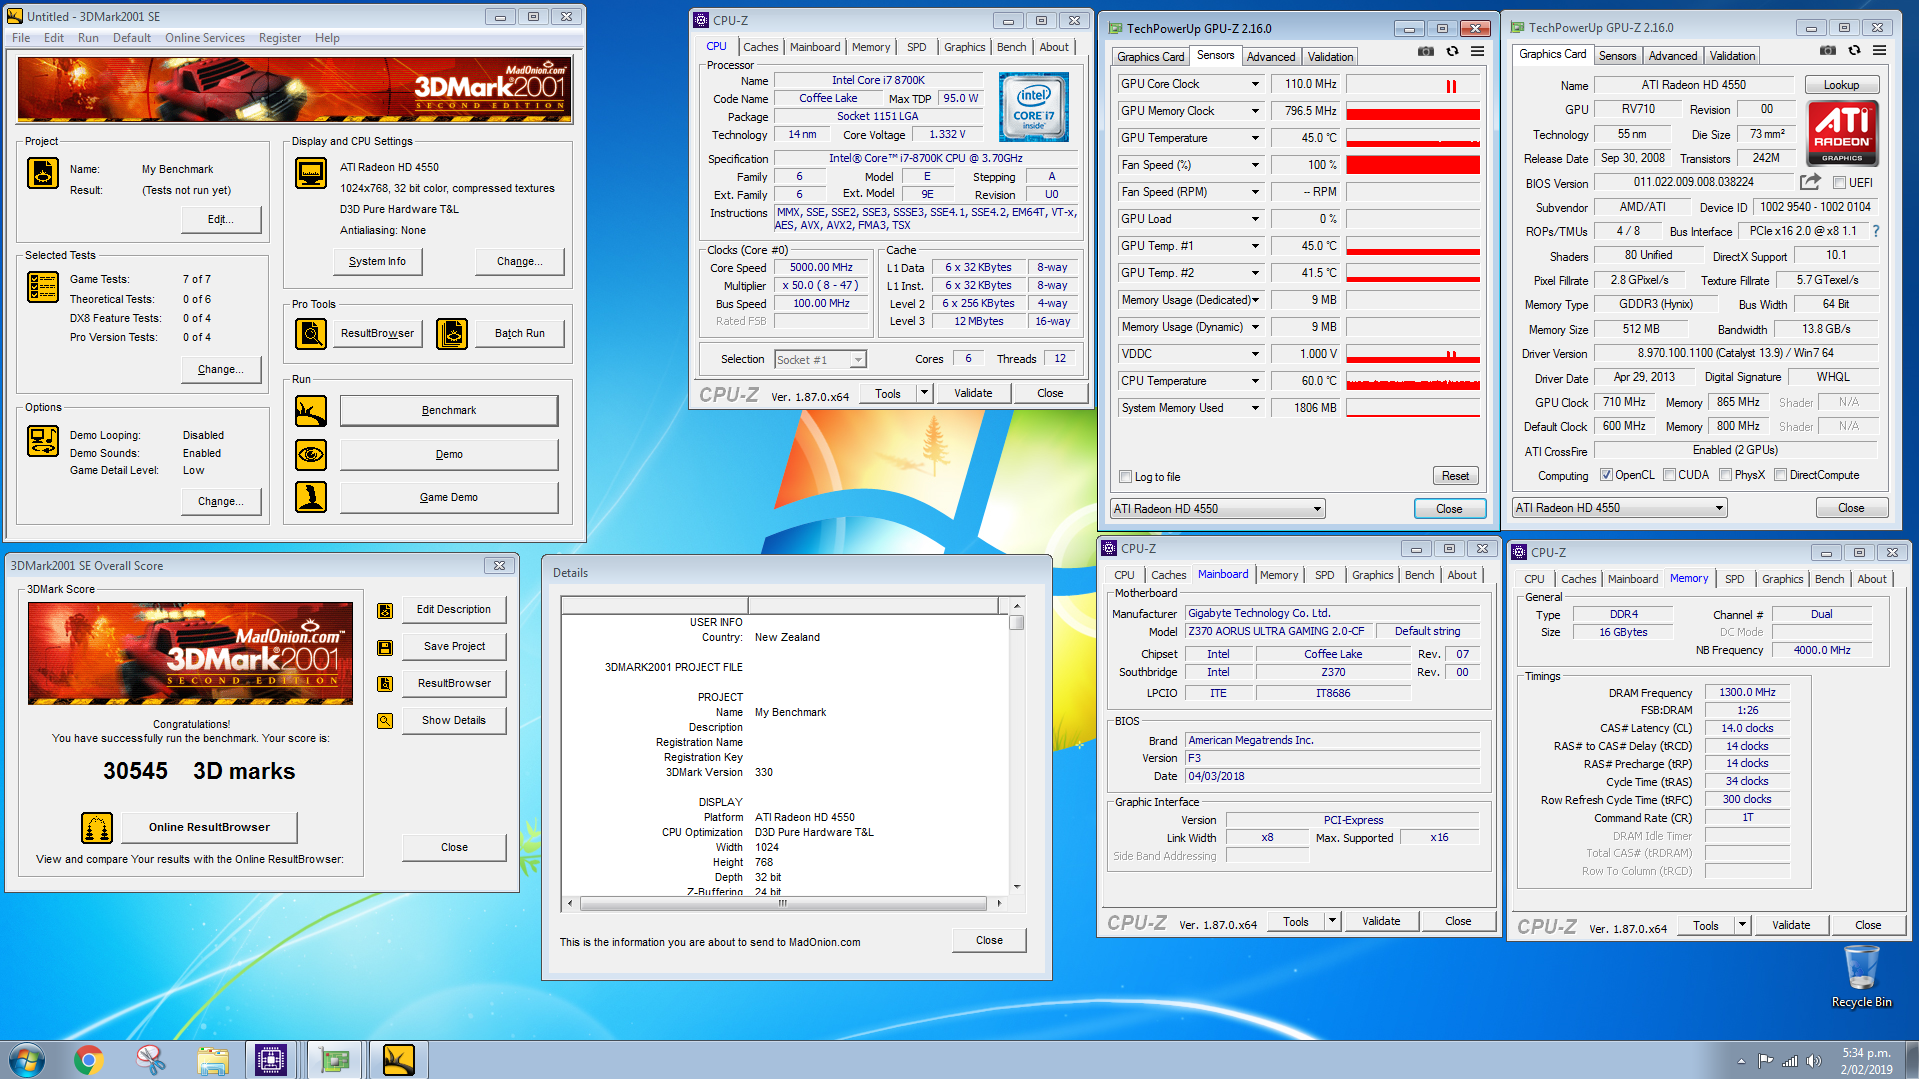Open the GPU selection dropdown in Sensors window
Viewport: 1919px width, 1079px height.
point(1217,509)
